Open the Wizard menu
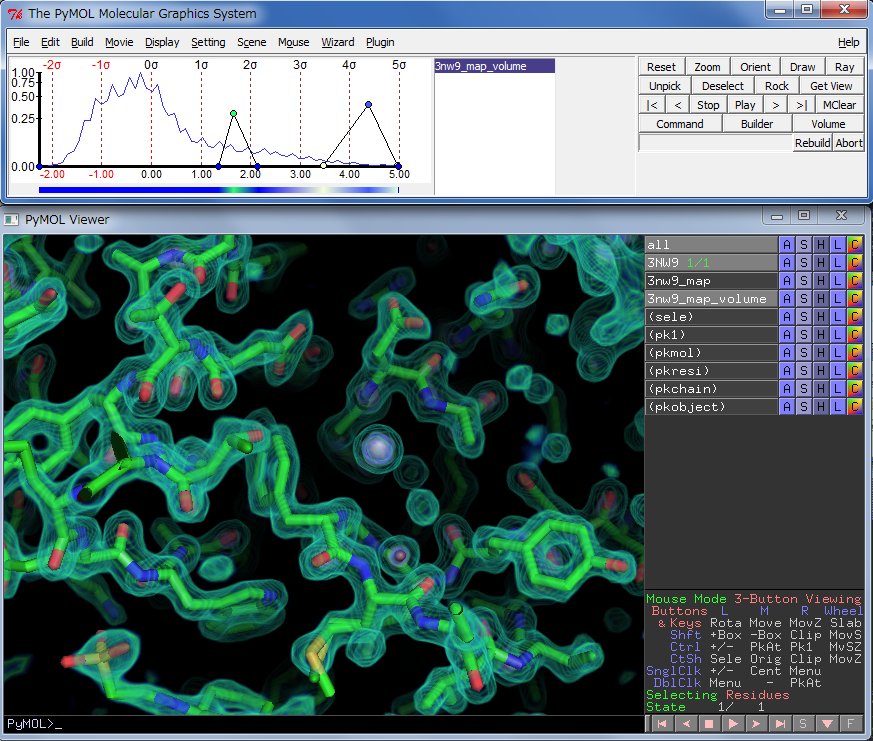Image resolution: width=873 pixels, height=741 pixels. 337,42
